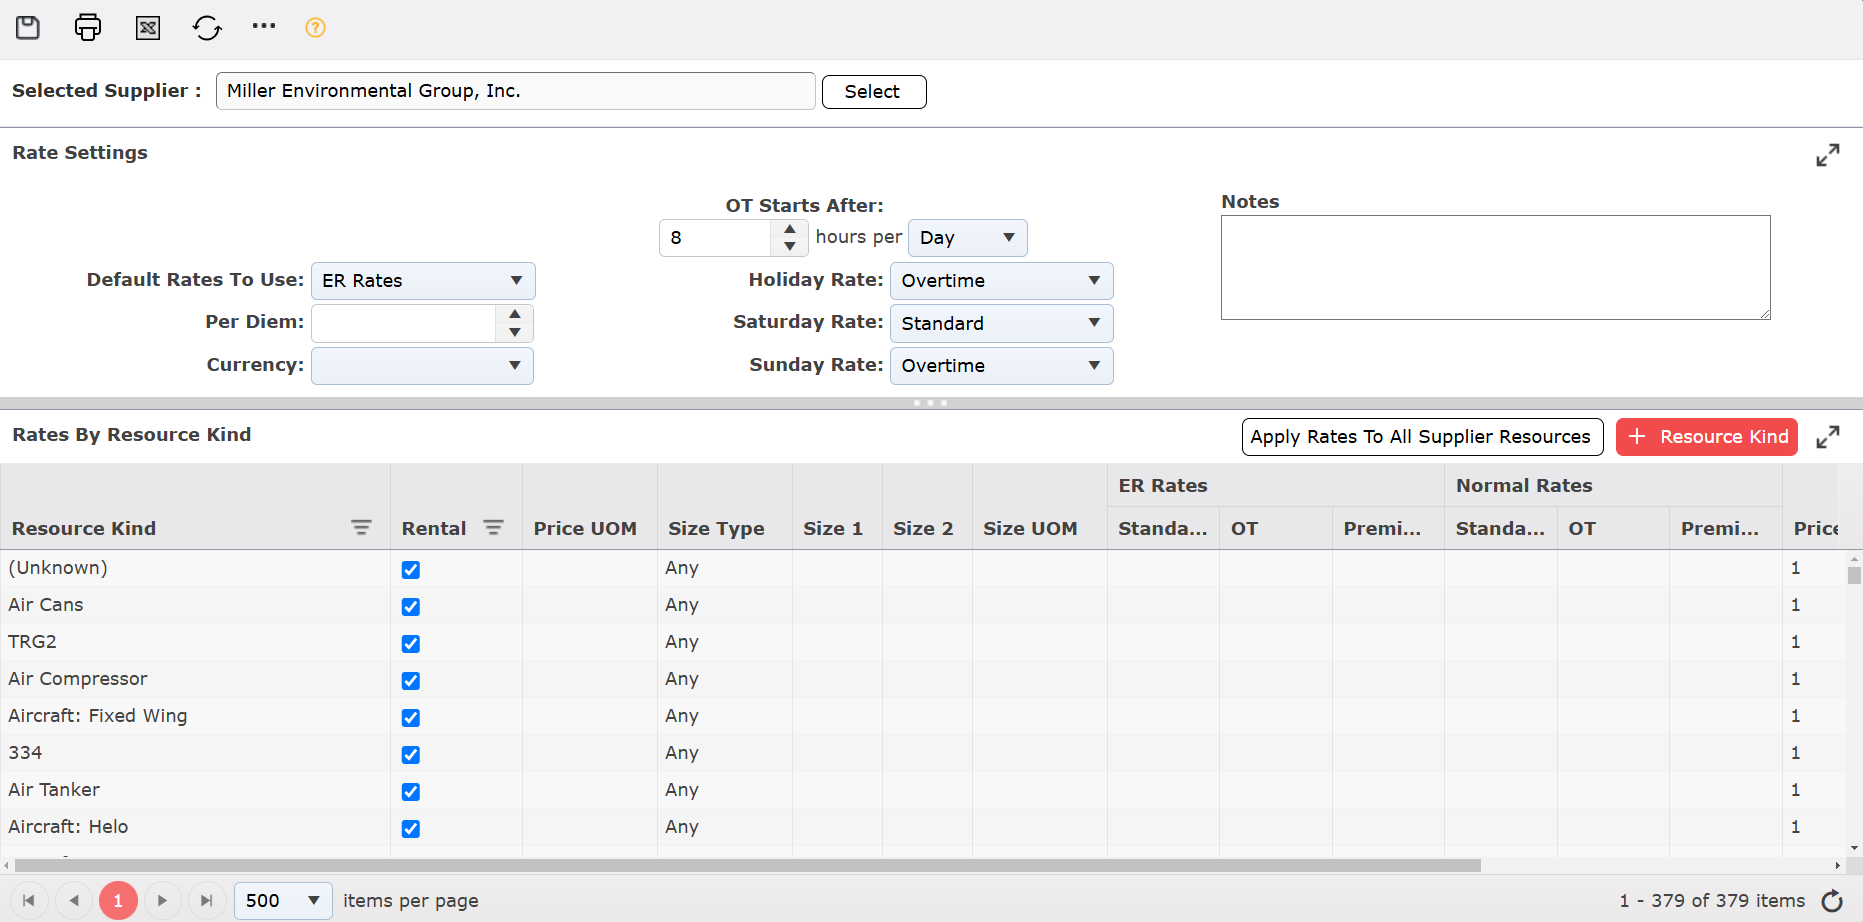Expand the Rate Settings panel fullscreen

(1830, 155)
